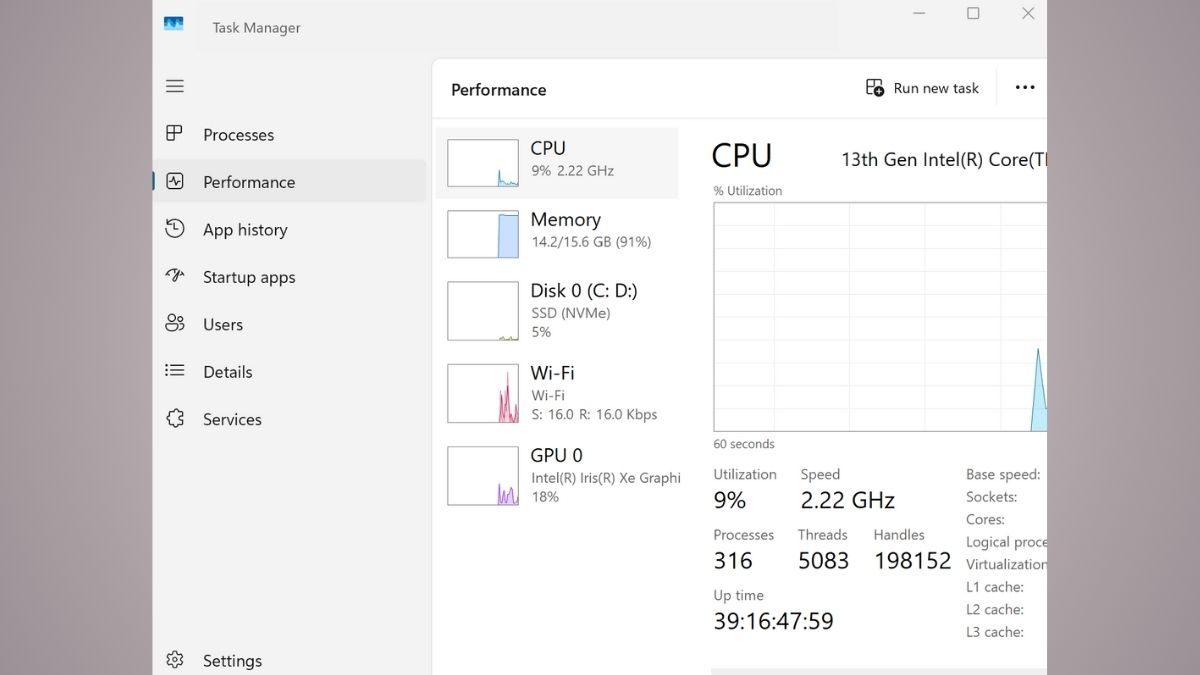Click the Processes grid icon
The height and width of the screenshot is (675, 1200).
[x=175, y=133]
